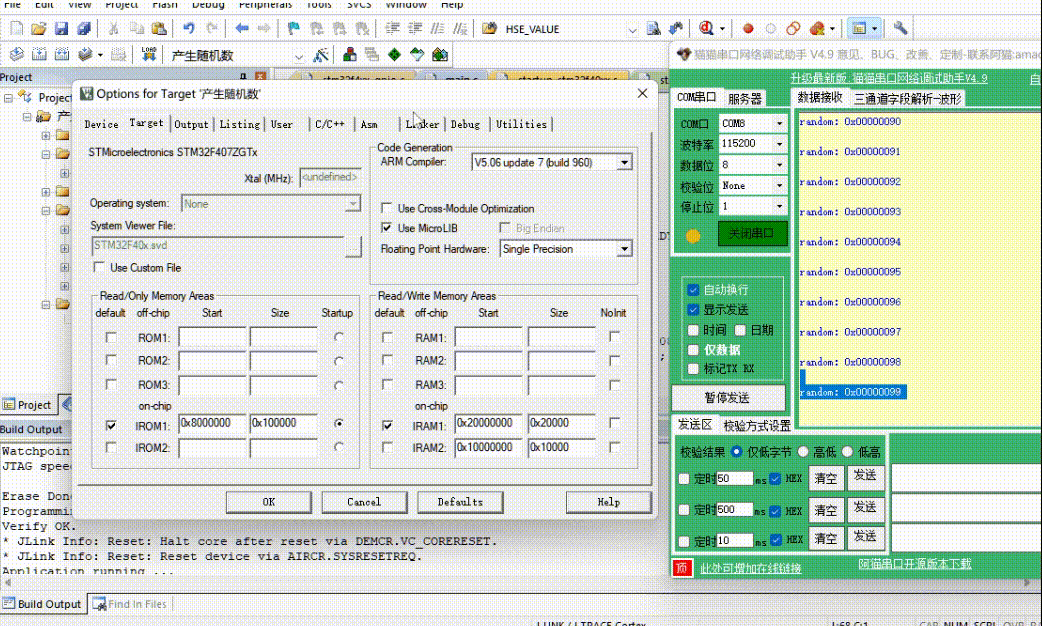Viewport: 1042px width, 626px height.
Task: Click the Save file toolbar icon
Action: 61,29
